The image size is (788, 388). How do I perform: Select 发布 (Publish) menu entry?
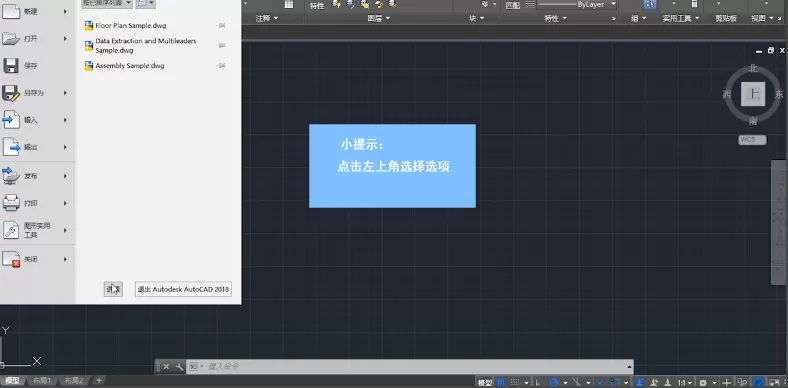[36, 176]
